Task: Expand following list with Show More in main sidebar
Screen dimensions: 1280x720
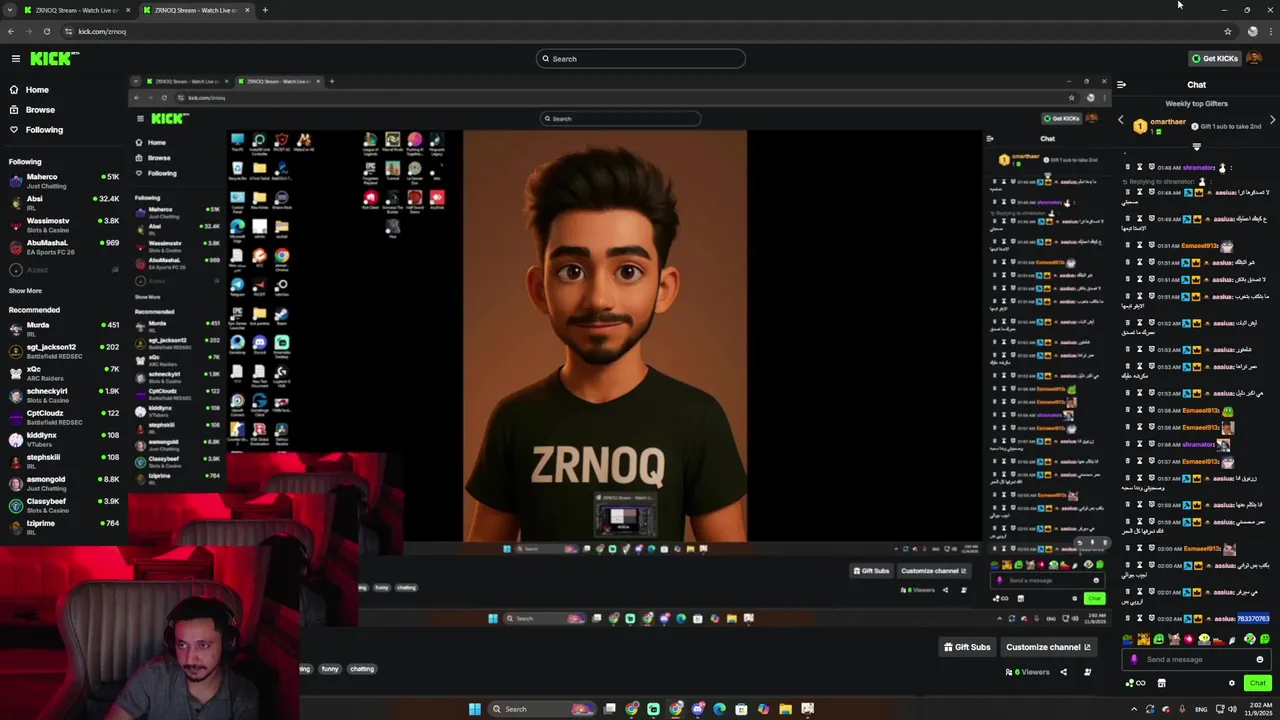Action: (x=25, y=291)
